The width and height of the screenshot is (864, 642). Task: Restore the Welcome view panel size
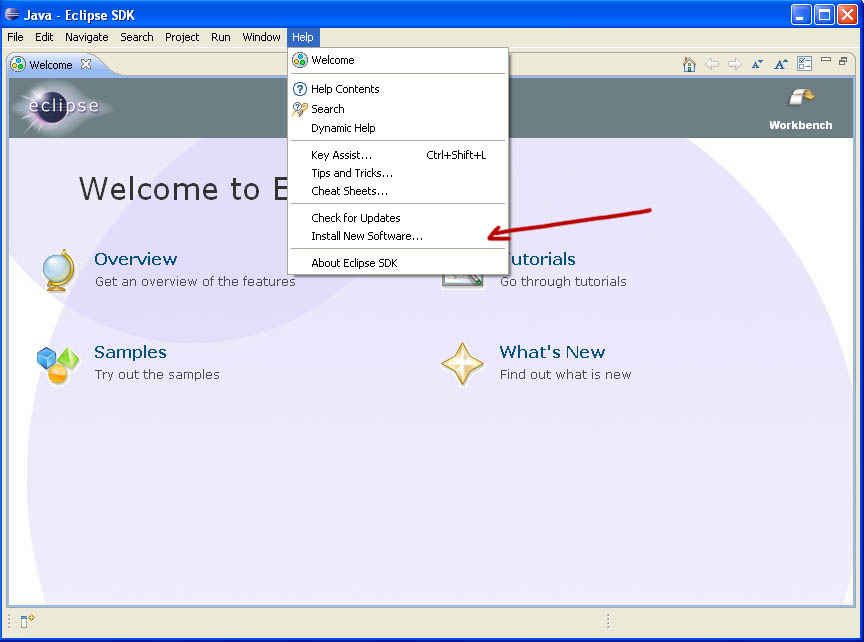coord(843,61)
